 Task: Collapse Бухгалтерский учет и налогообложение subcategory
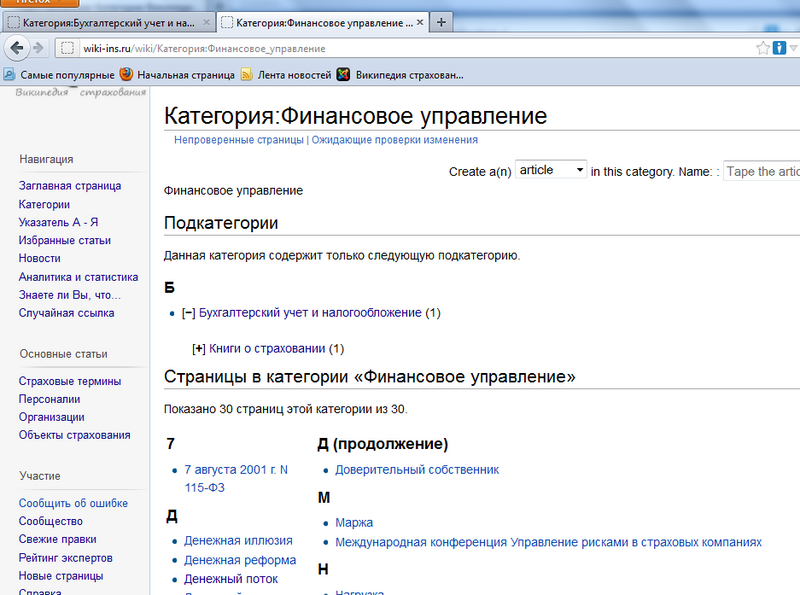point(188,313)
